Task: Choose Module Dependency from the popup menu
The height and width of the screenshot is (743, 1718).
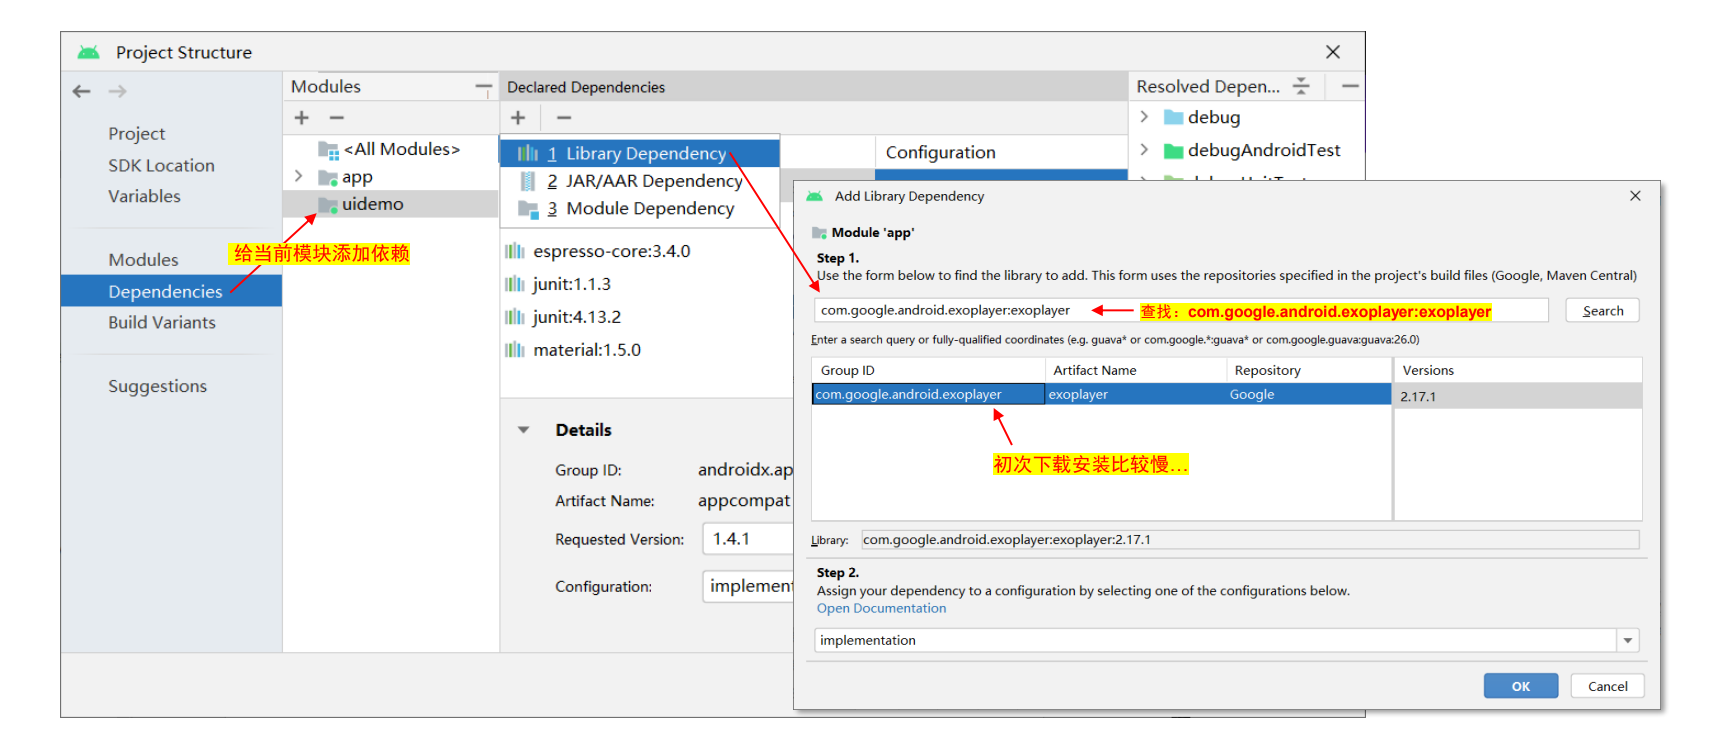Action: [x=639, y=208]
